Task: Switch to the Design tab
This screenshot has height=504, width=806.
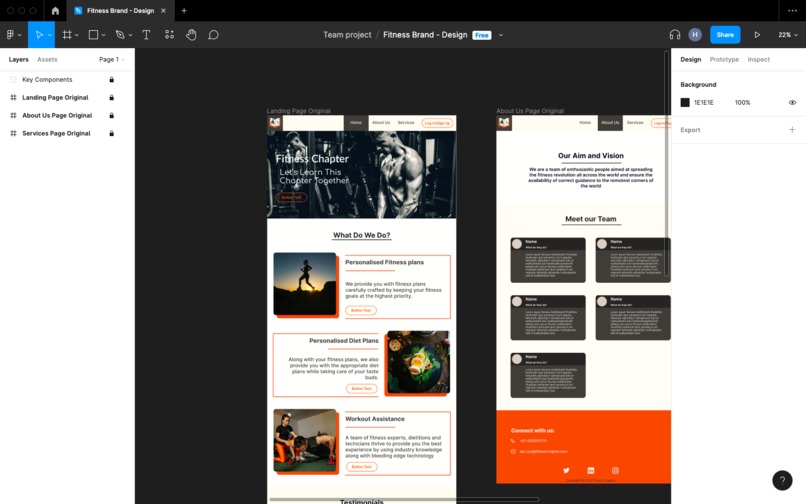Action: tap(690, 60)
